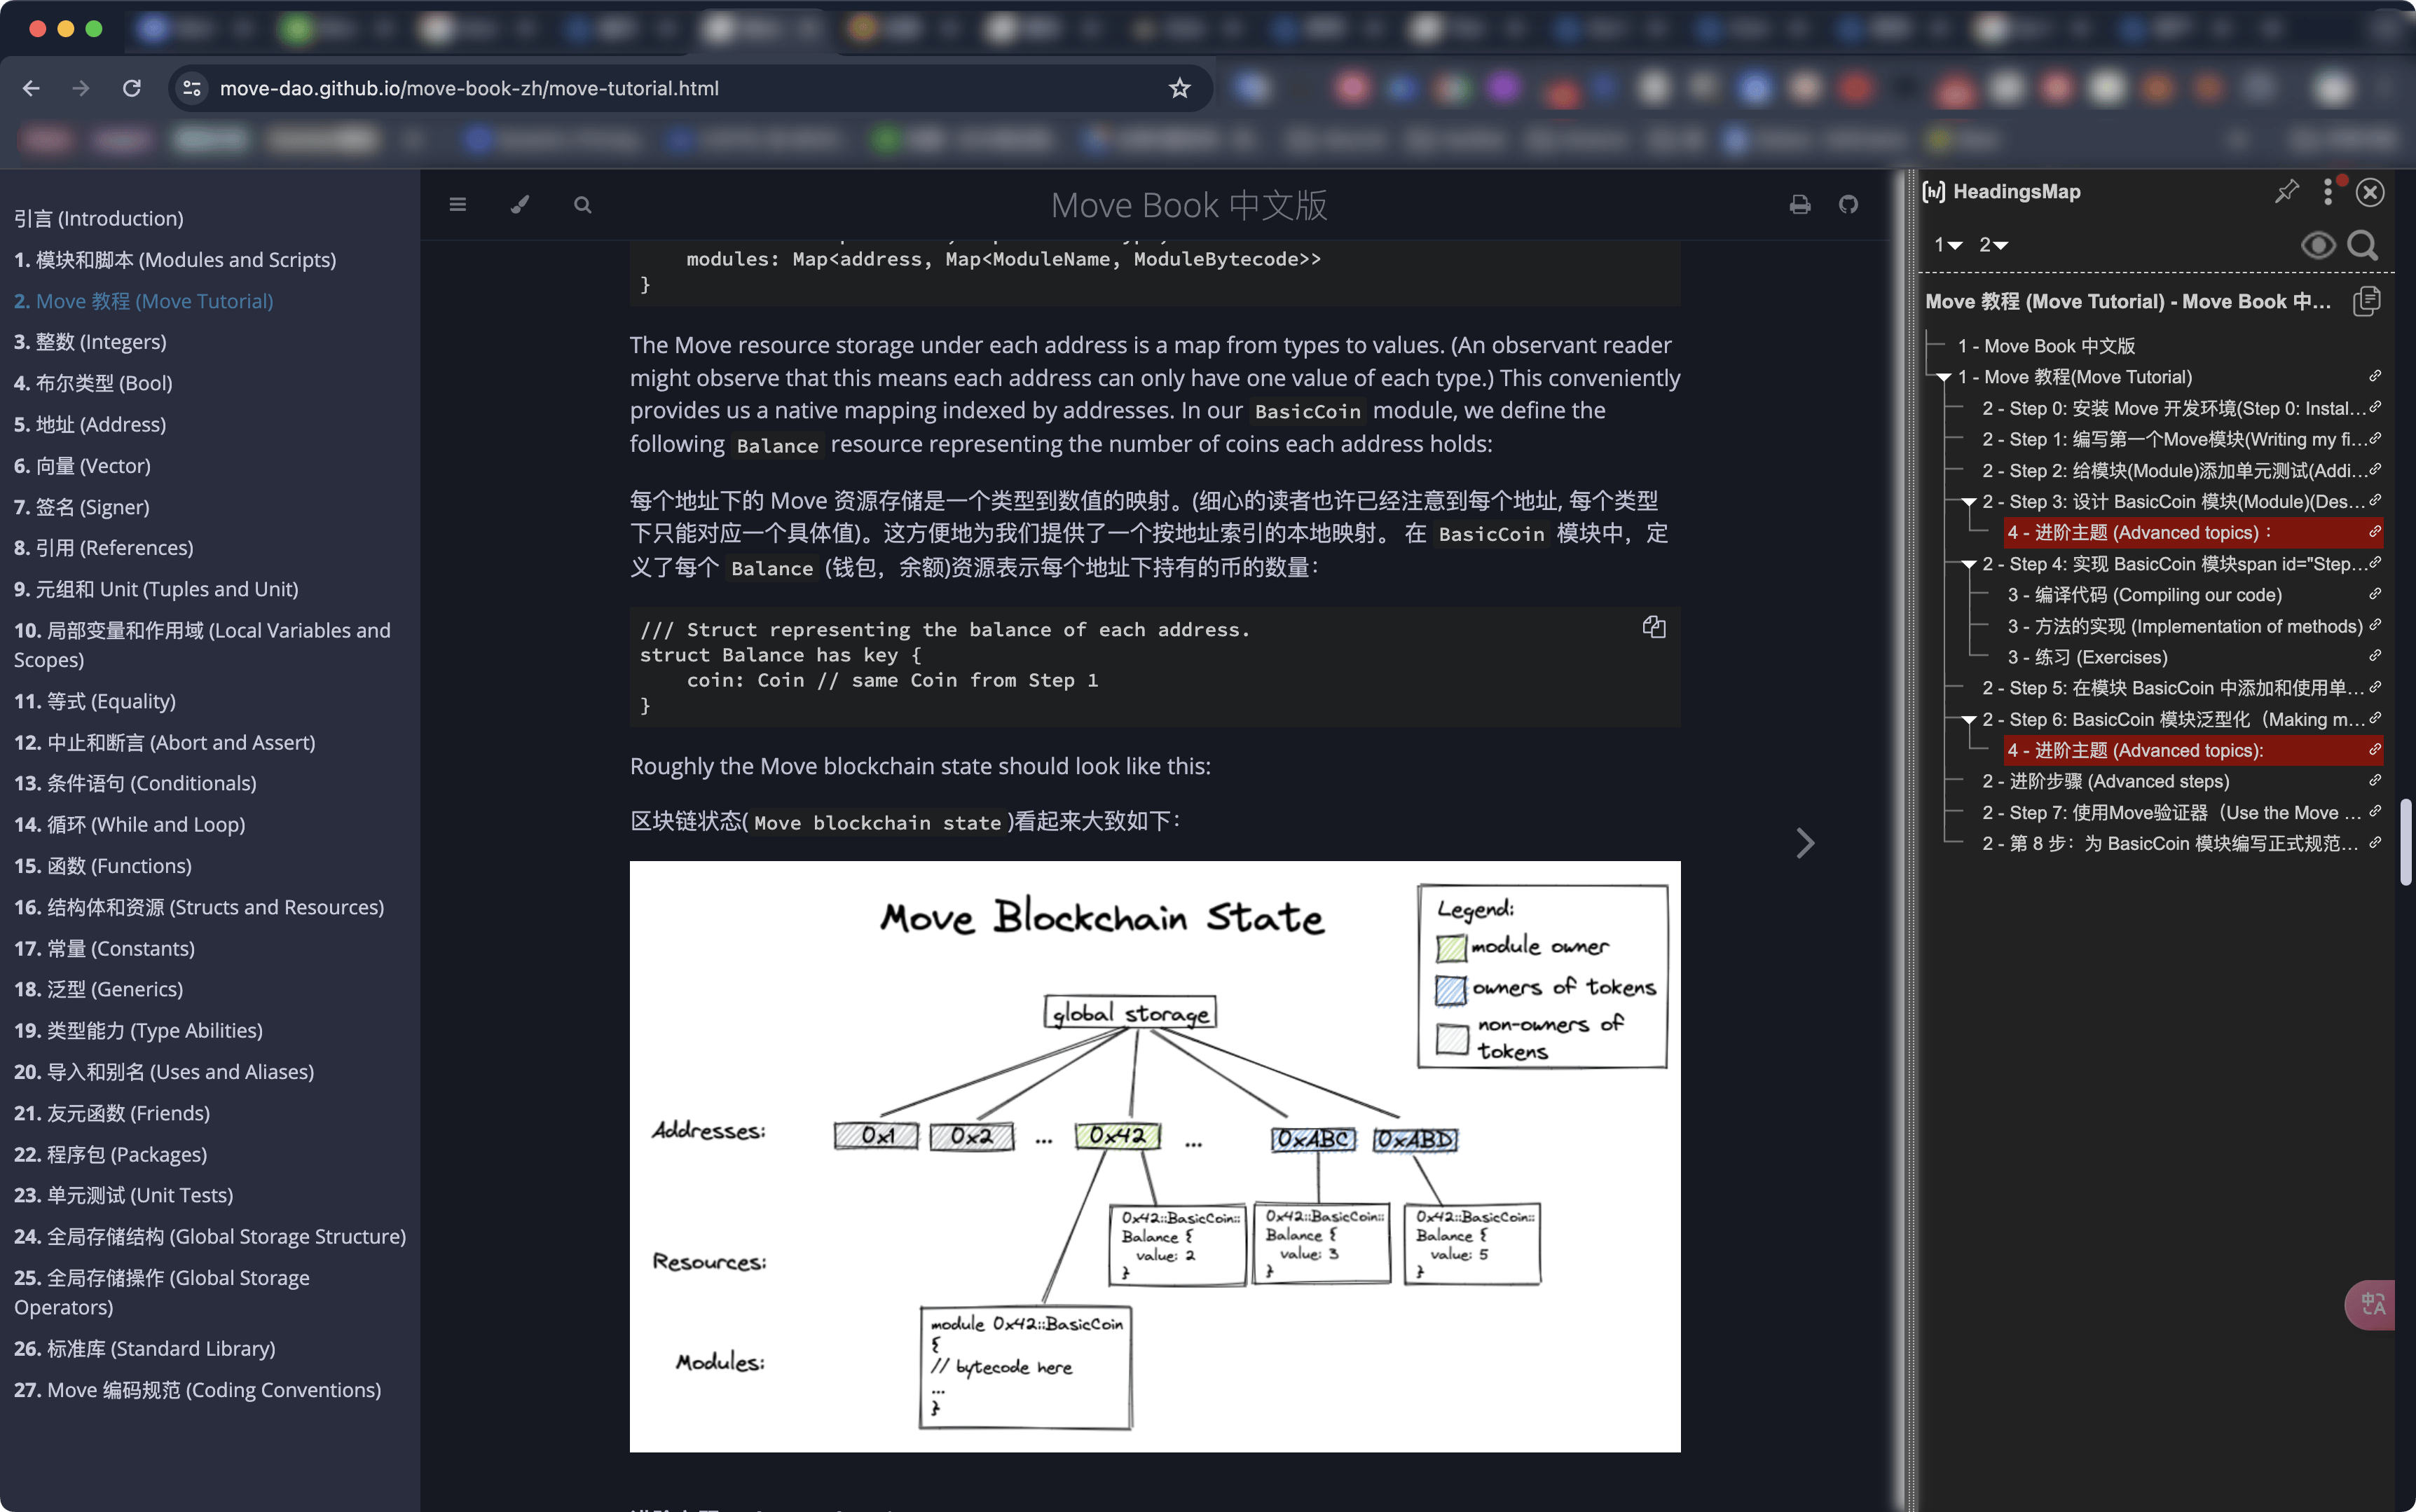
Task: Open chapter 22 程序包 (Packages)
Action: point(111,1154)
